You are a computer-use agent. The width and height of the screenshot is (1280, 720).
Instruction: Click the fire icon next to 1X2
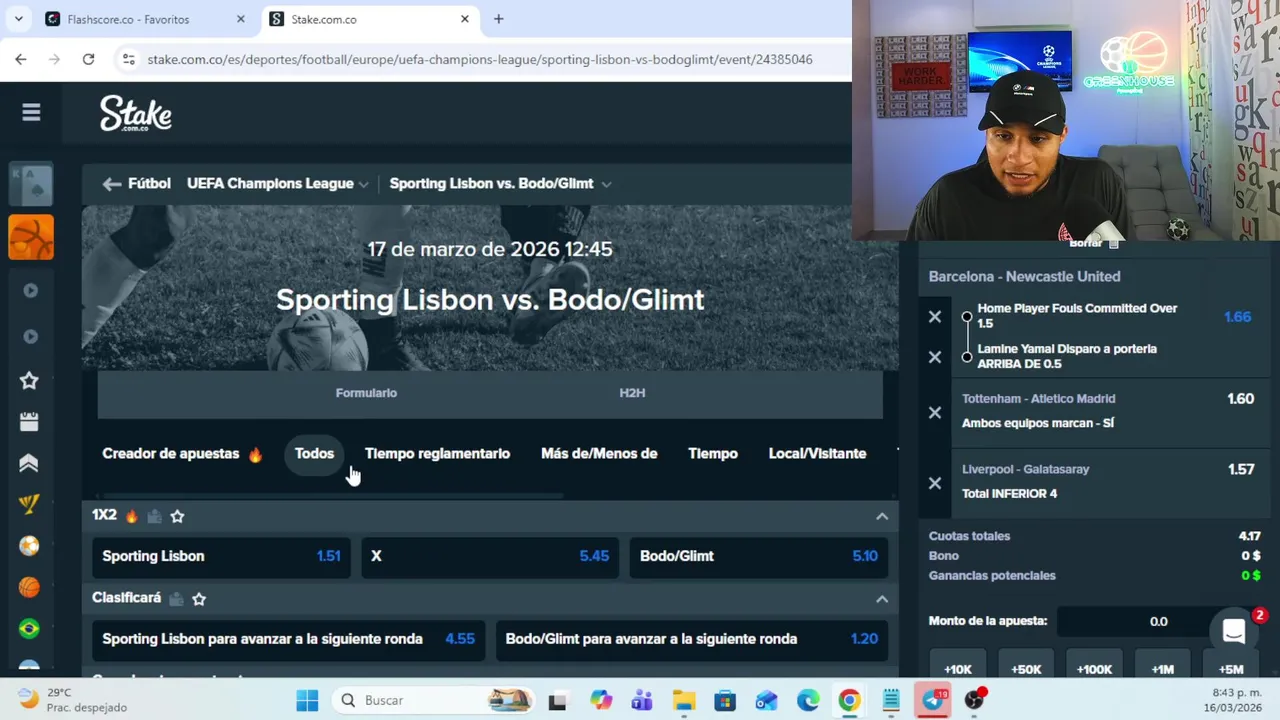point(131,516)
